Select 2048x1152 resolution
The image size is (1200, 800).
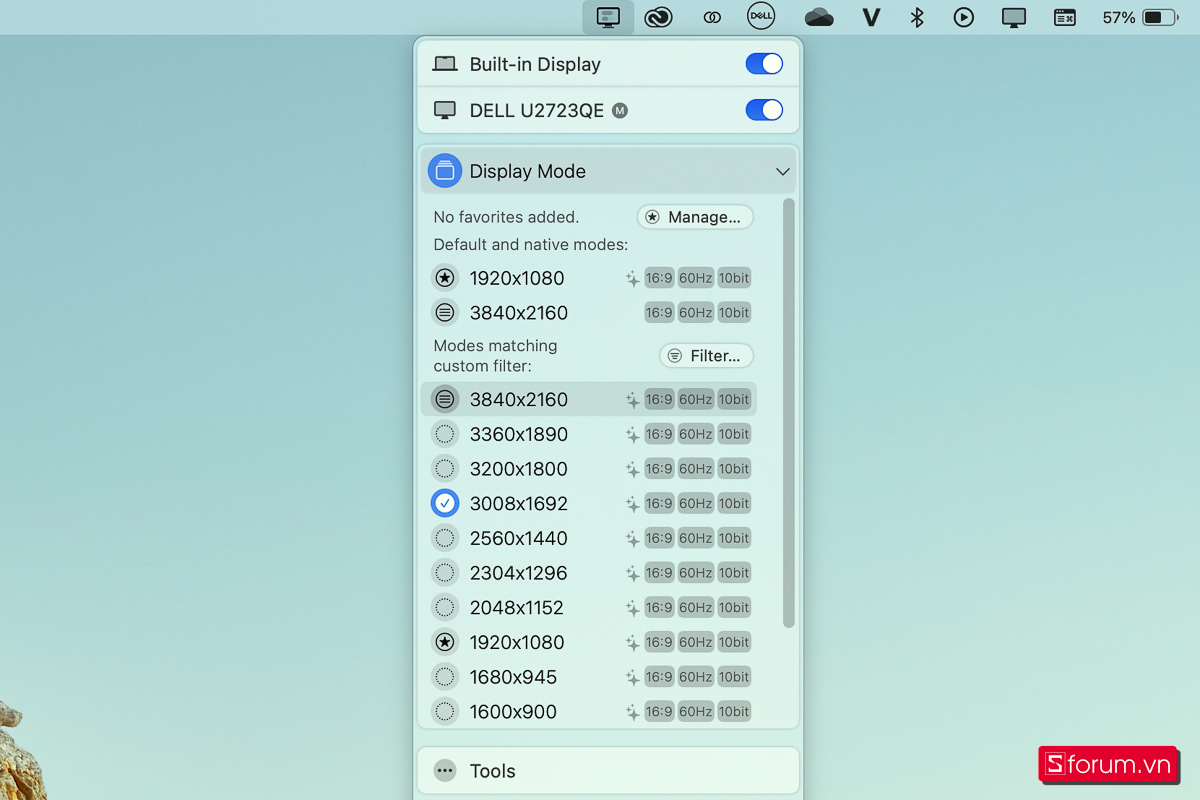pyautogui.click(x=588, y=608)
